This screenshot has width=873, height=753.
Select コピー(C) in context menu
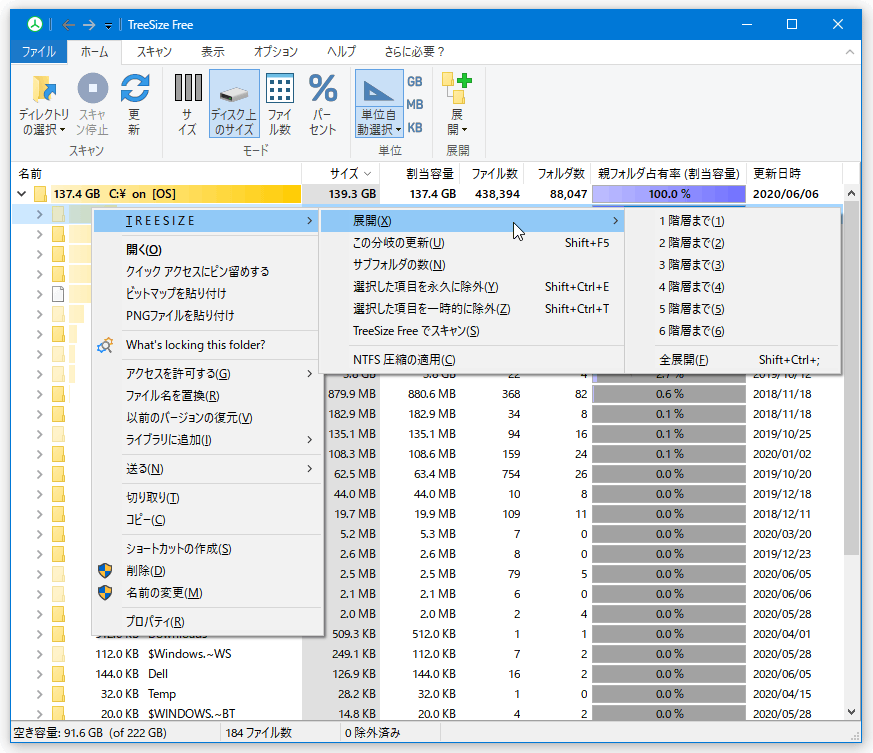tap(206, 520)
